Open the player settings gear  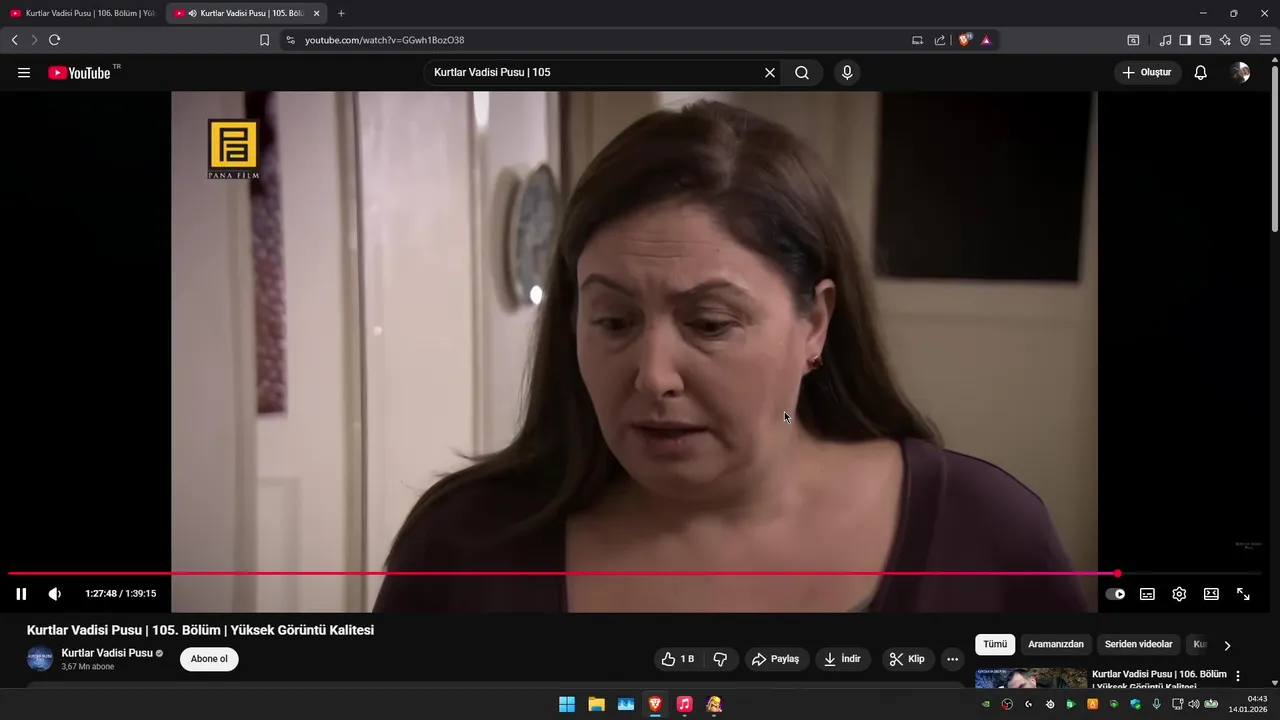pos(1179,594)
